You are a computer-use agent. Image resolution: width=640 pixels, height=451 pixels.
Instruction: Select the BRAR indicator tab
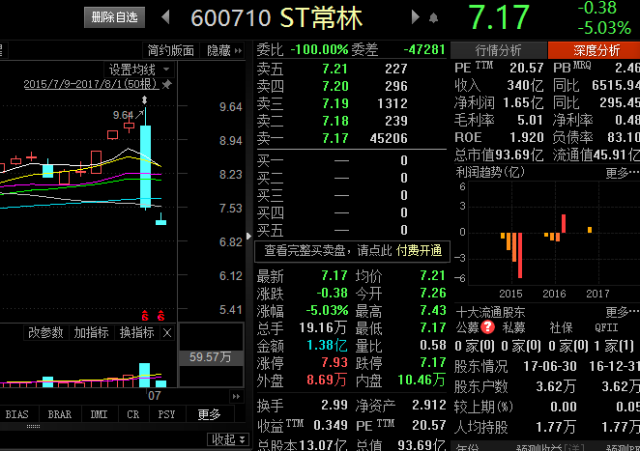coord(60,414)
